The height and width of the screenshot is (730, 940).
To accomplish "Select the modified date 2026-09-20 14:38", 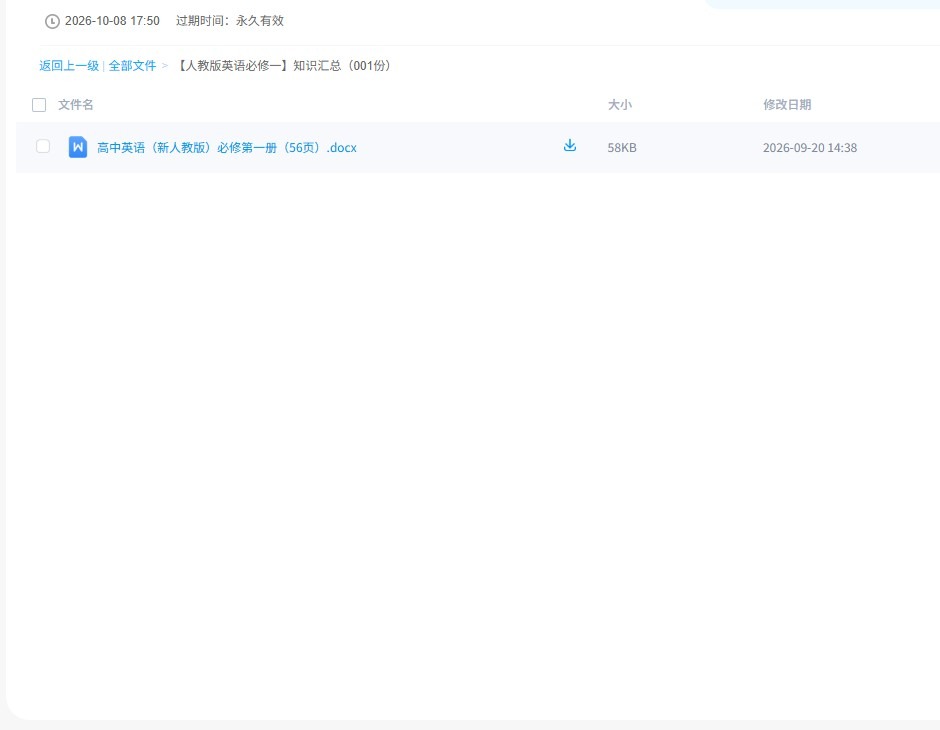I will click(809, 148).
